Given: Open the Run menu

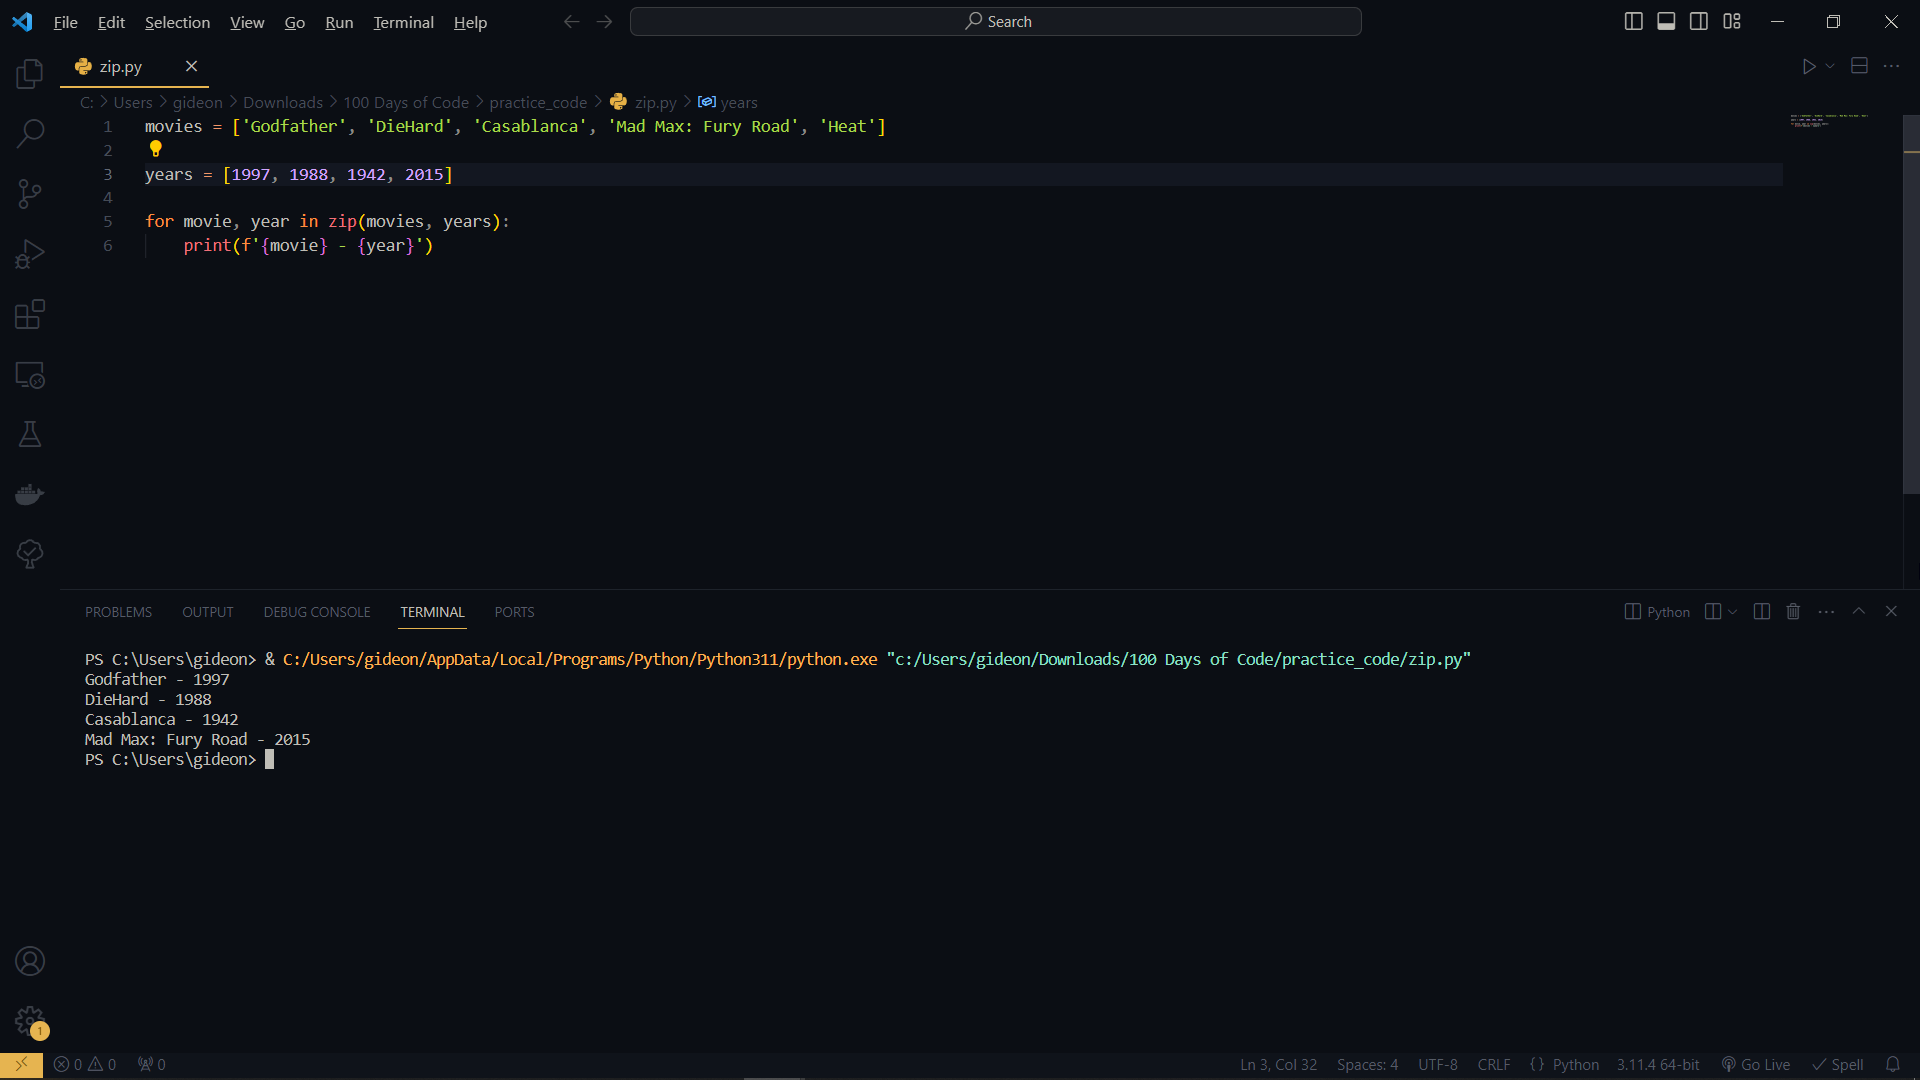Looking at the screenshot, I should point(339,22).
